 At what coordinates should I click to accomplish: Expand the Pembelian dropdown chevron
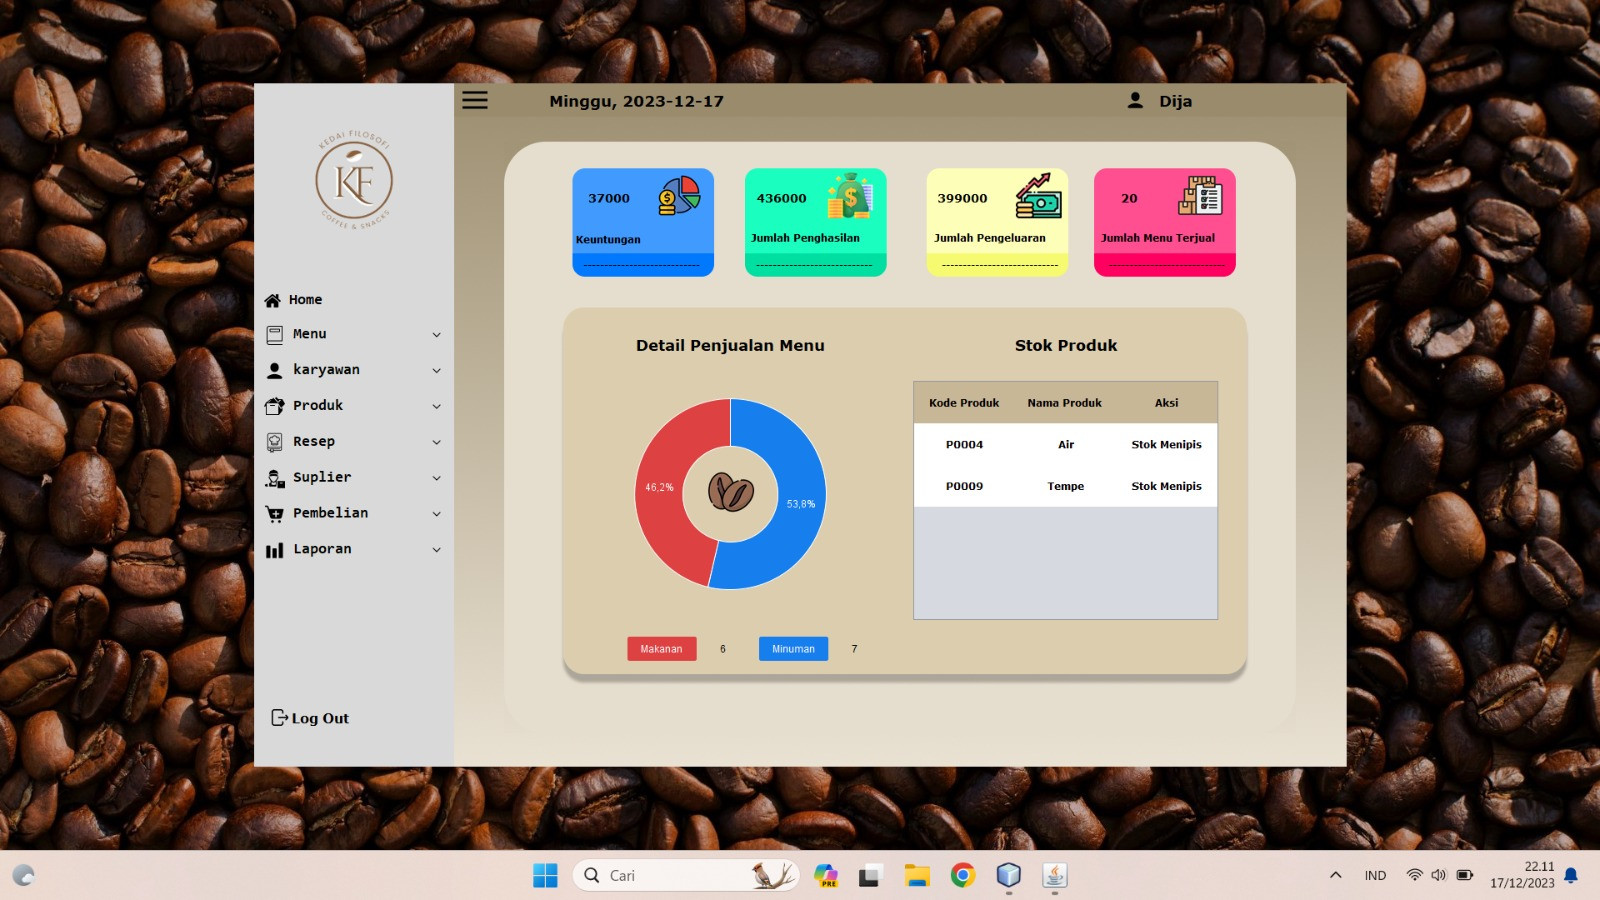436,514
